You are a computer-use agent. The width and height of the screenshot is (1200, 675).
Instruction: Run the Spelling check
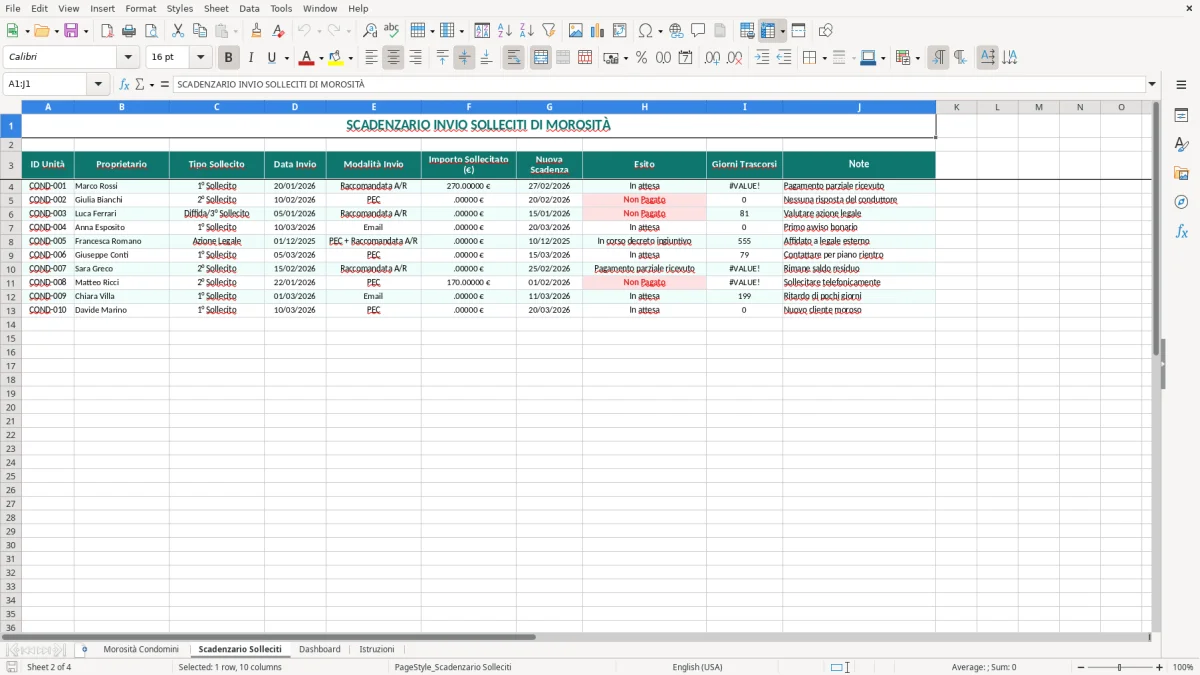point(392,31)
